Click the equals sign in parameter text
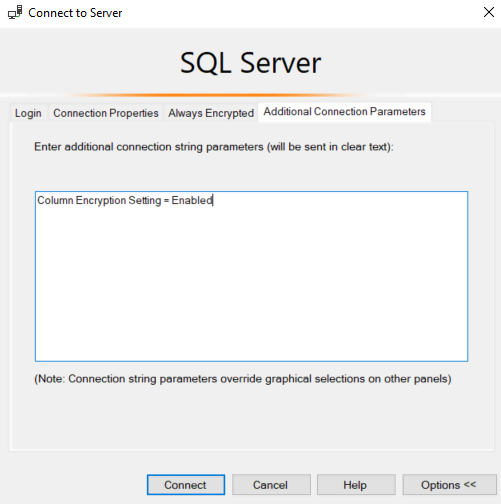Image resolution: width=501 pixels, height=504 pixels. tap(166, 201)
